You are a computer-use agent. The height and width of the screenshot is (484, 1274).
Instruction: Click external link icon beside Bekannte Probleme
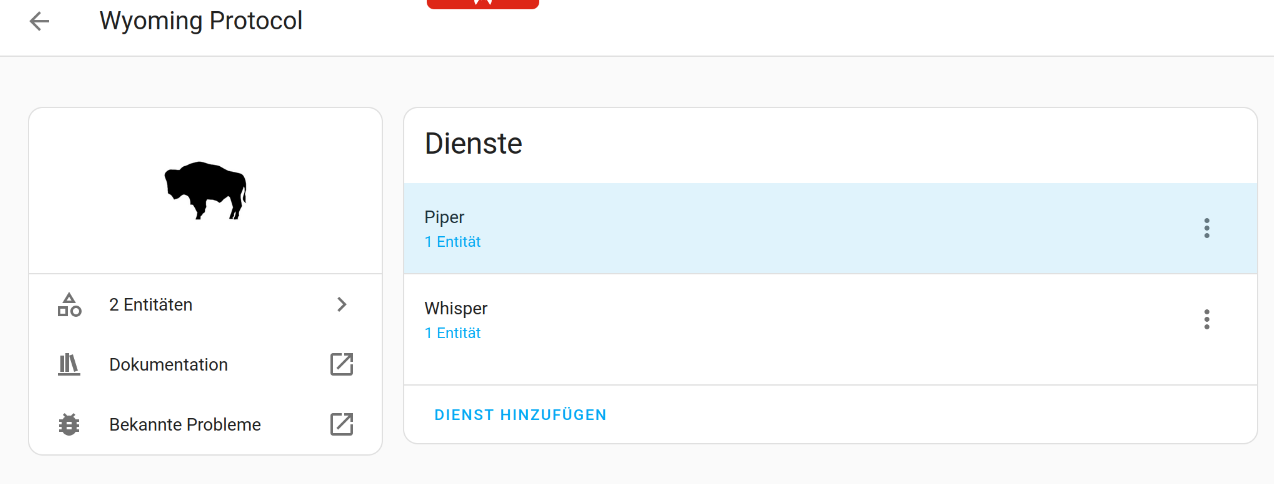pyautogui.click(x=342, y=425)
